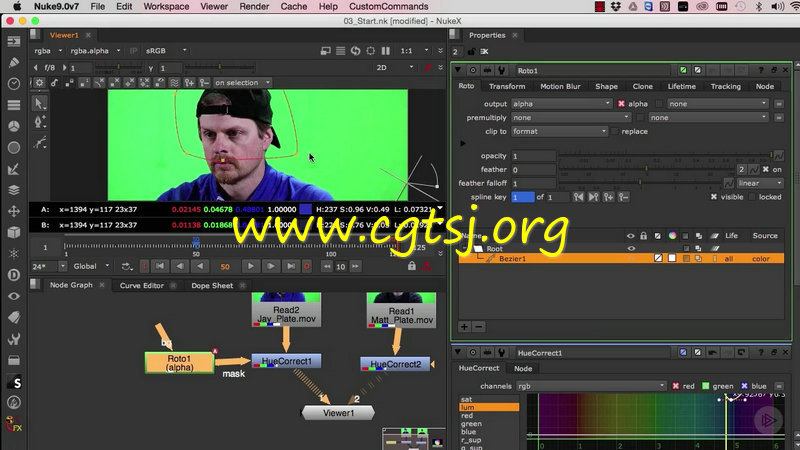Select the arrow Select tool in viewer
The image size is (800, 450).
tap(39, 104)
